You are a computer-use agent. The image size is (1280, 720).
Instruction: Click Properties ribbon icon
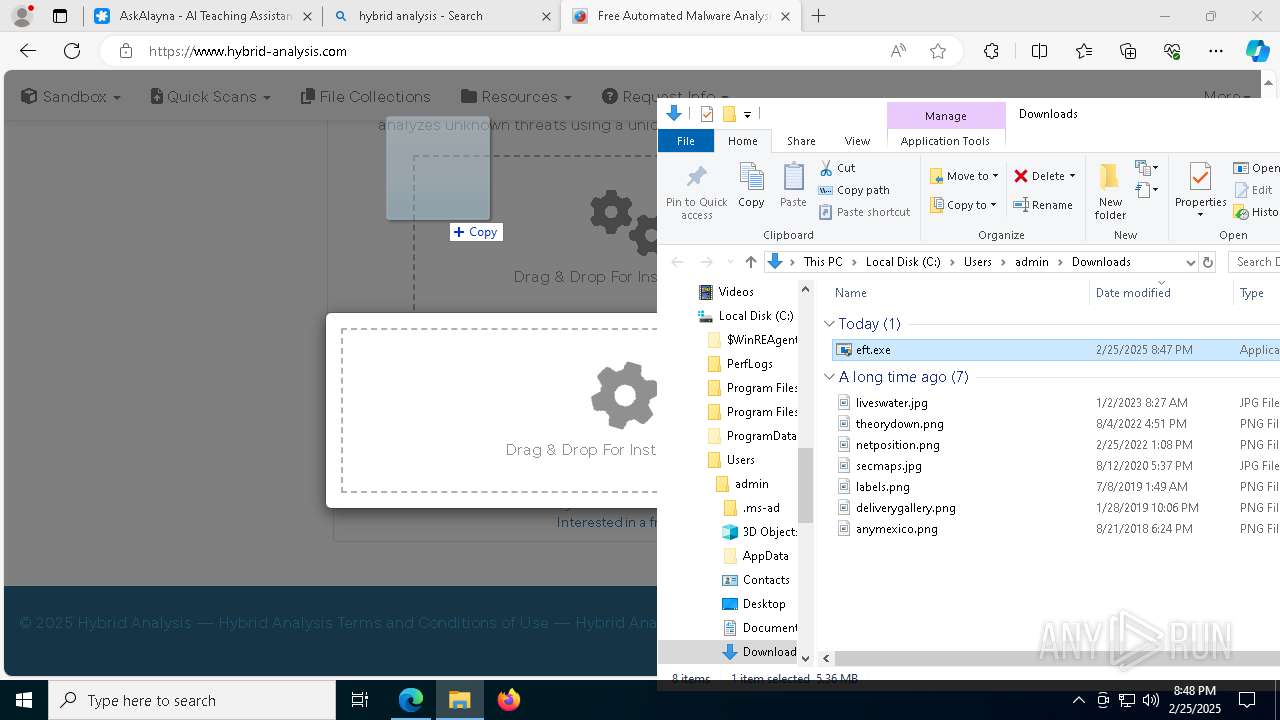pyautogui.click(x=1200, y=190)
